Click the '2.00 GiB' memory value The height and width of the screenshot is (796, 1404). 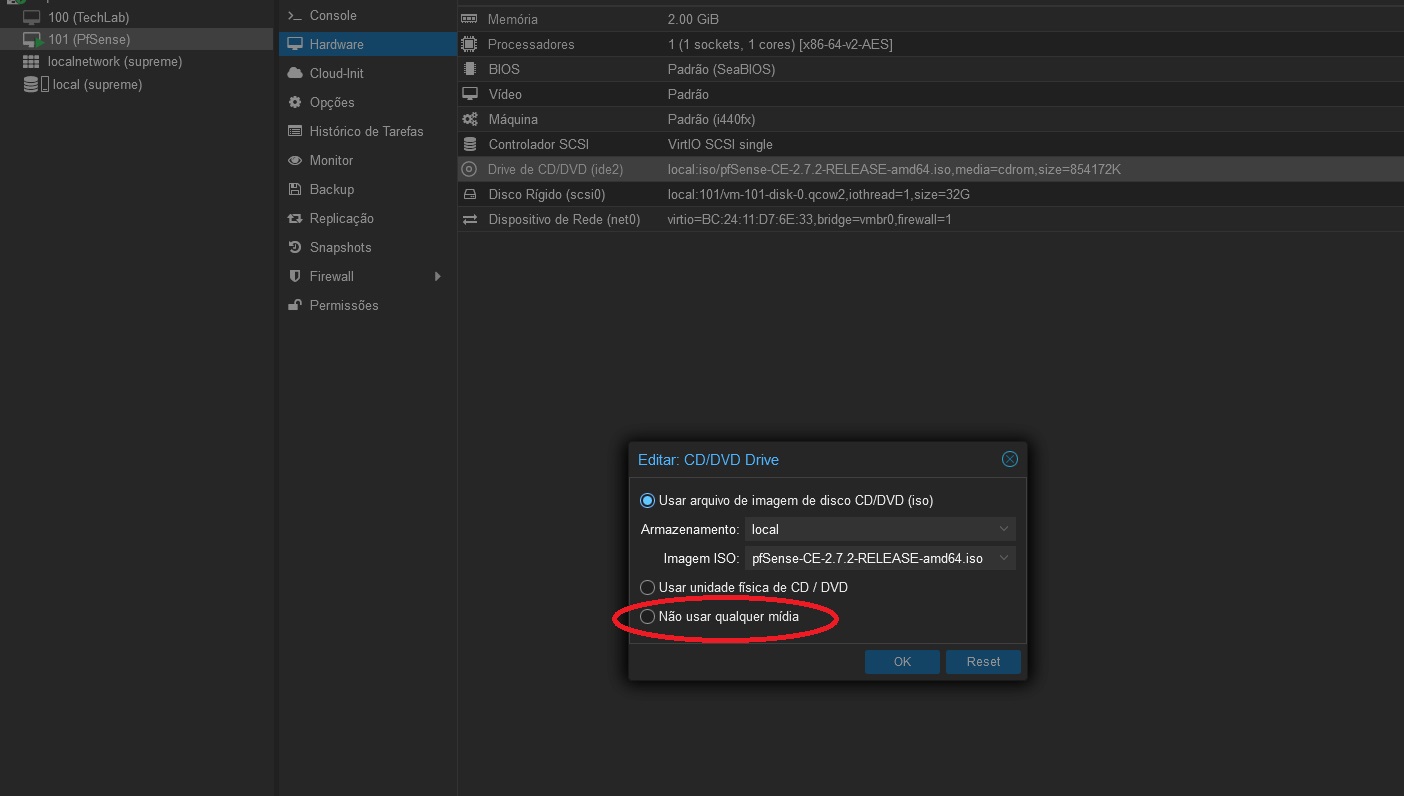pyautogui.click(x=693, y=19)
